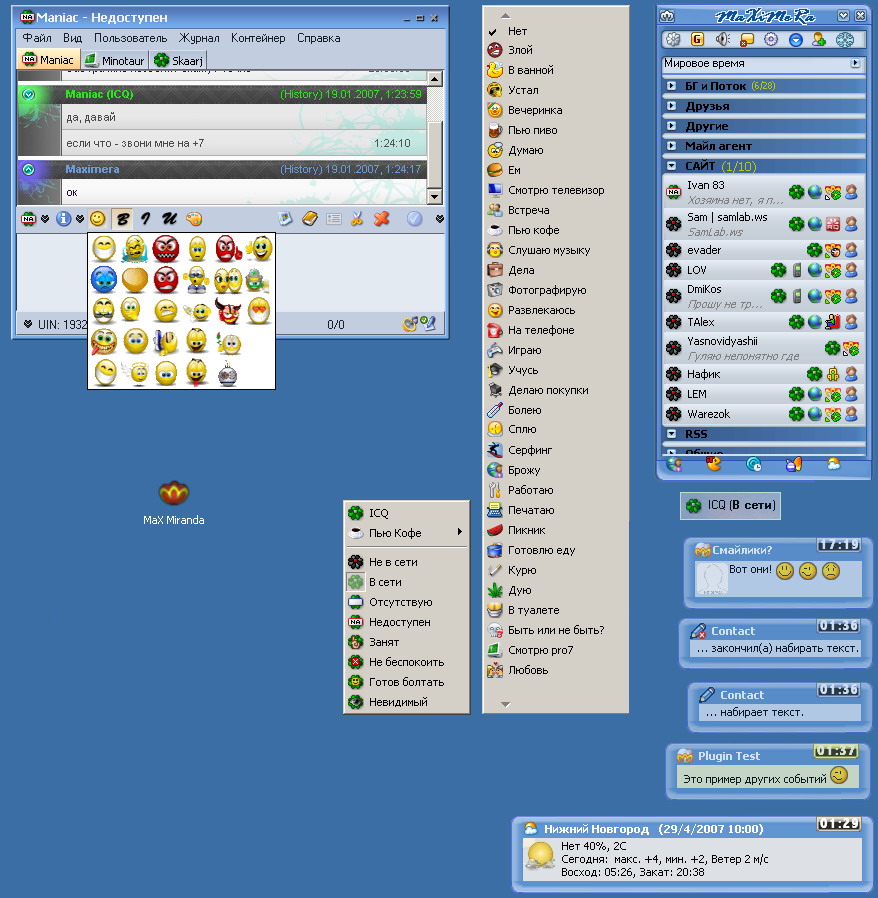Click the Bold formatting button in chat toolbar

coord(124,218)
